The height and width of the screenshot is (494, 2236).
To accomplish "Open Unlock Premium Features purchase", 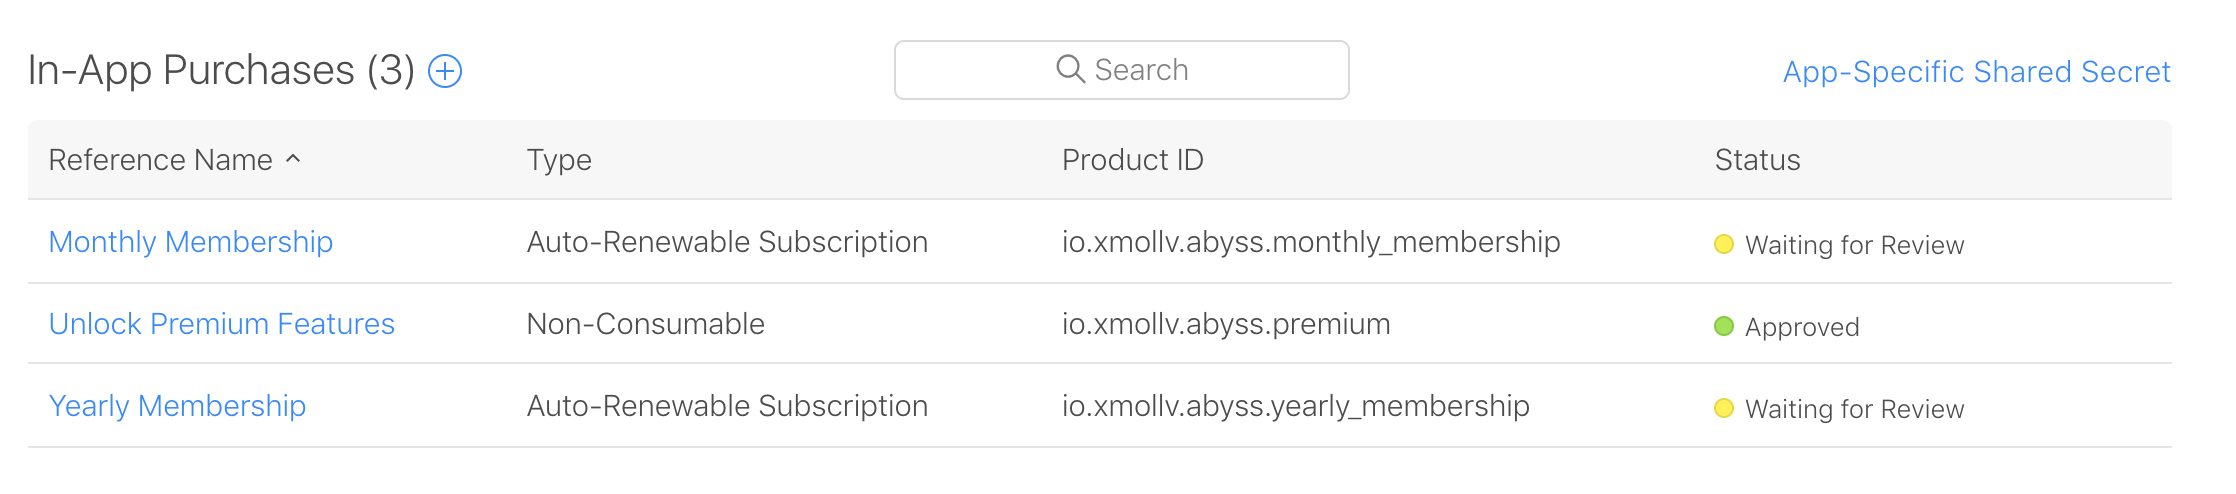I will click(x=222, y=324).
